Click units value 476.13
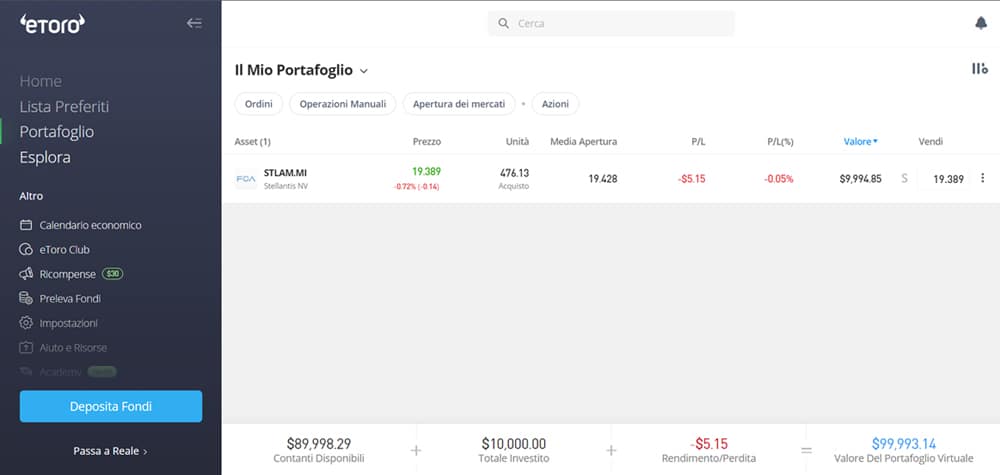The width and height of the screenshot is (1000, 475). pos(514,173)
